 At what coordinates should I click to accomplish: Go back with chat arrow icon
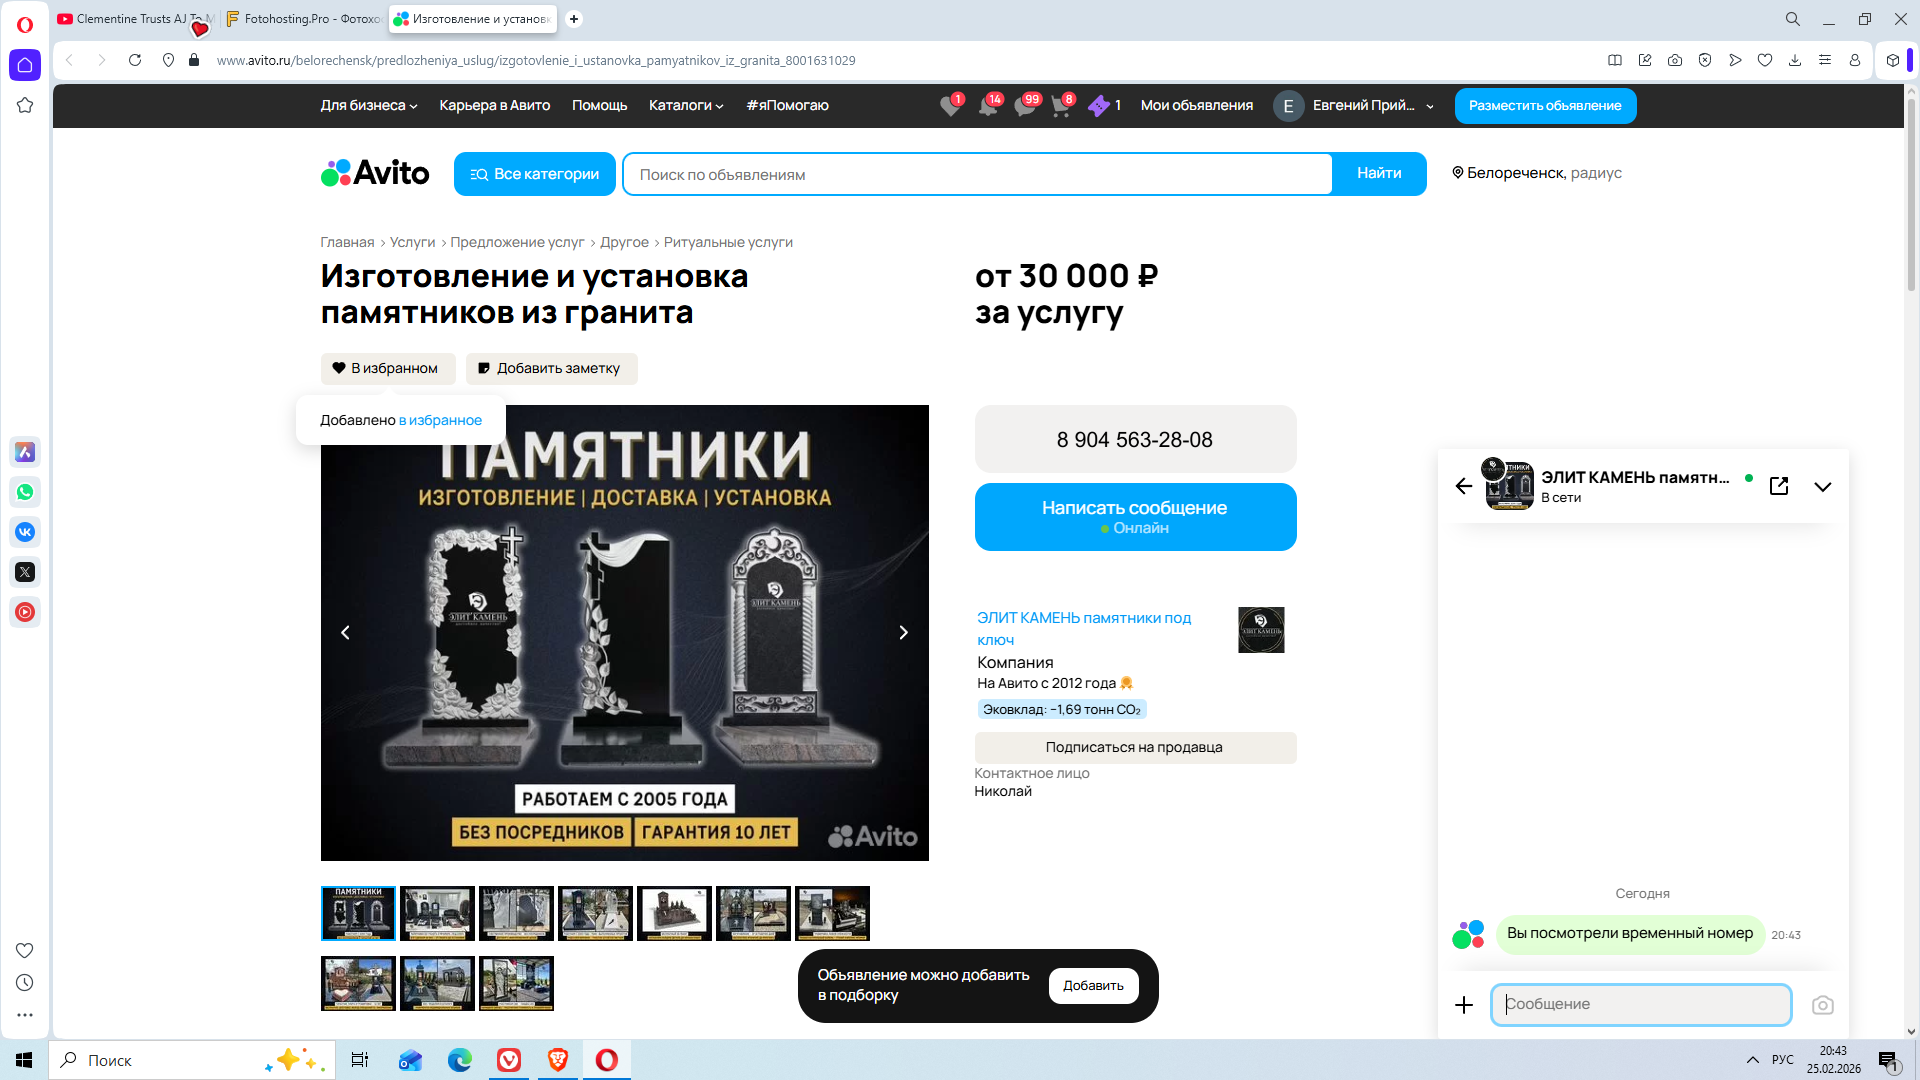[1464, 486]
